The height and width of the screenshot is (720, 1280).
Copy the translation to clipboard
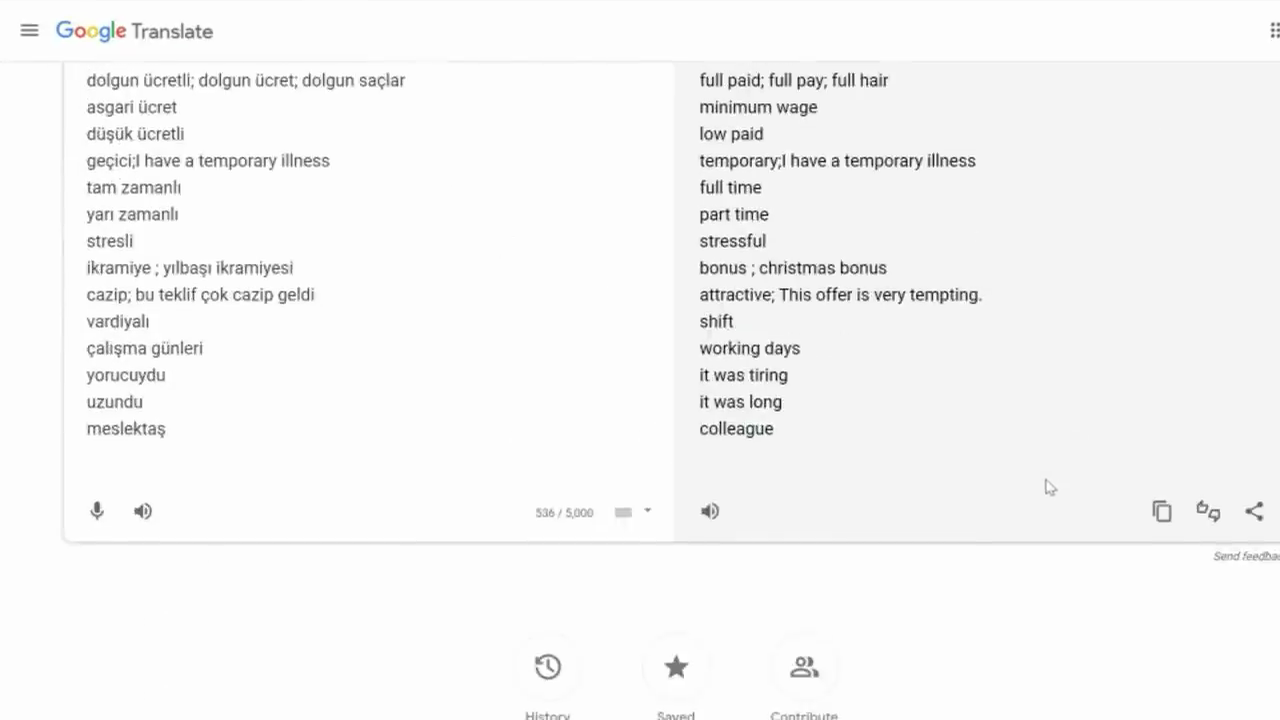[1161, 511]
